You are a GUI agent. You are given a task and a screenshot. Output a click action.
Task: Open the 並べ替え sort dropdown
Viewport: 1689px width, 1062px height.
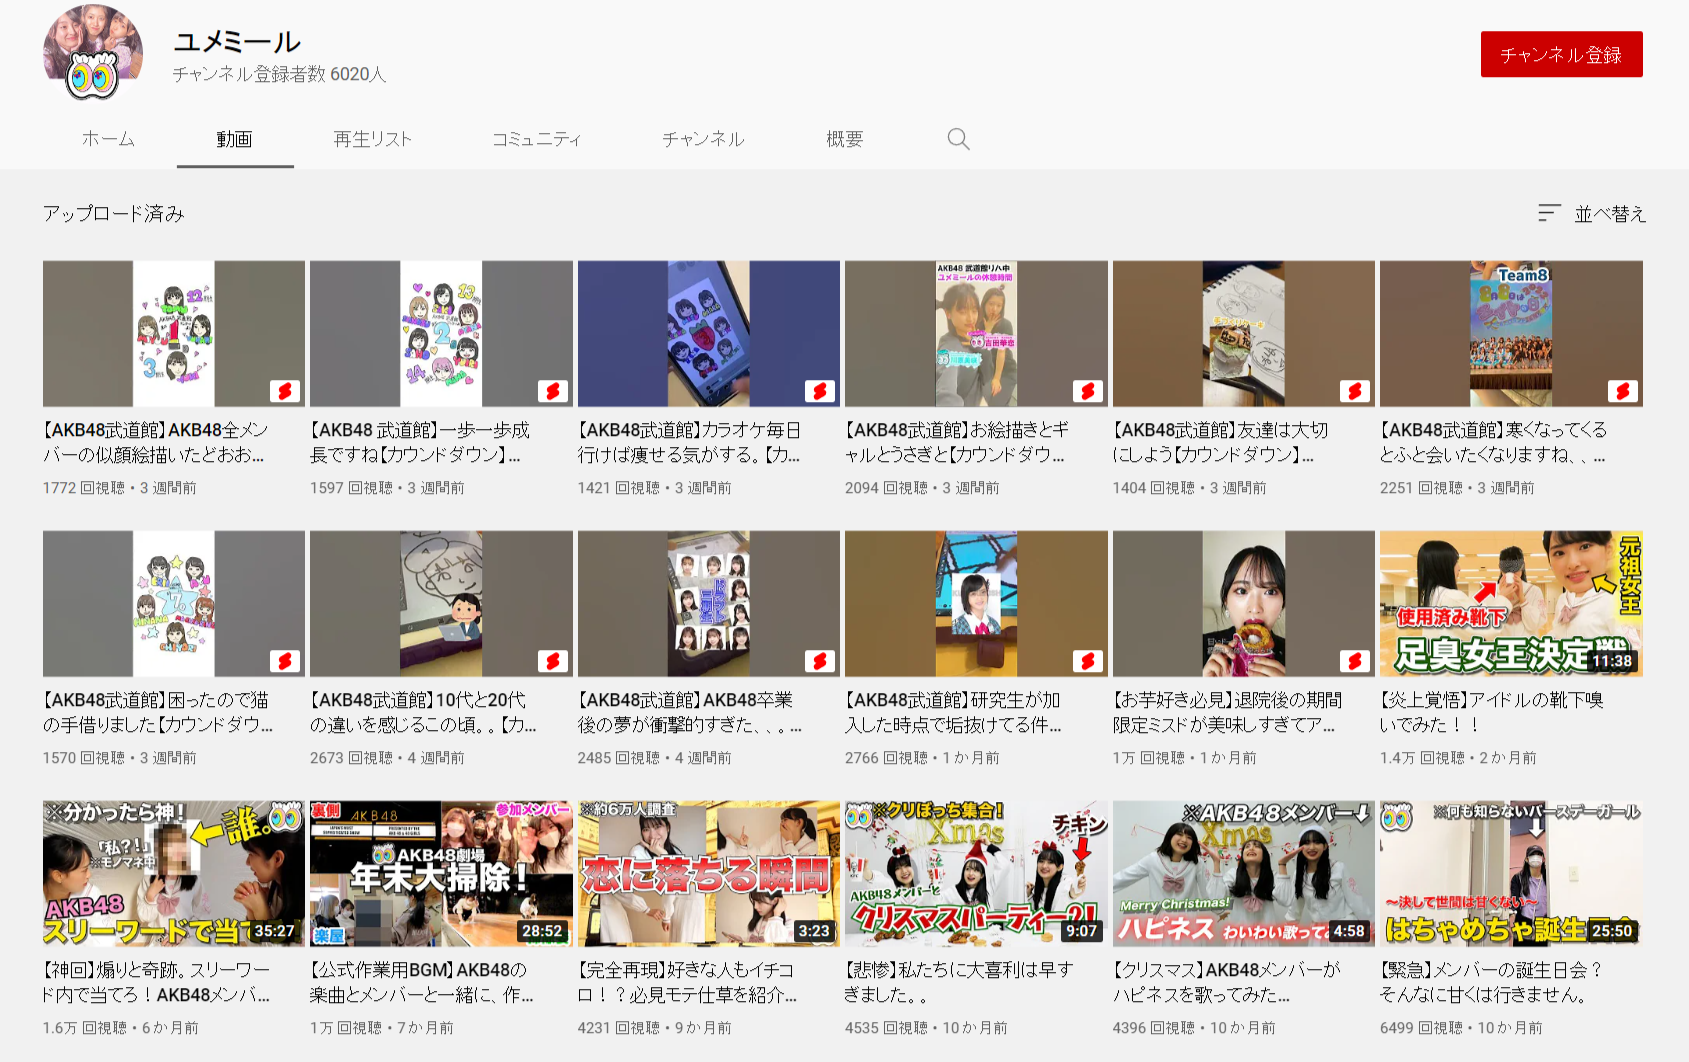pyautogui.click(x=1592, y=213)
